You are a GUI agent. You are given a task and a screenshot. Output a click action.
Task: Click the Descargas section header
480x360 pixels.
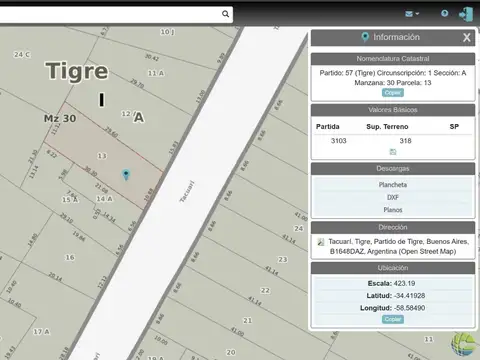pos(393,169)
